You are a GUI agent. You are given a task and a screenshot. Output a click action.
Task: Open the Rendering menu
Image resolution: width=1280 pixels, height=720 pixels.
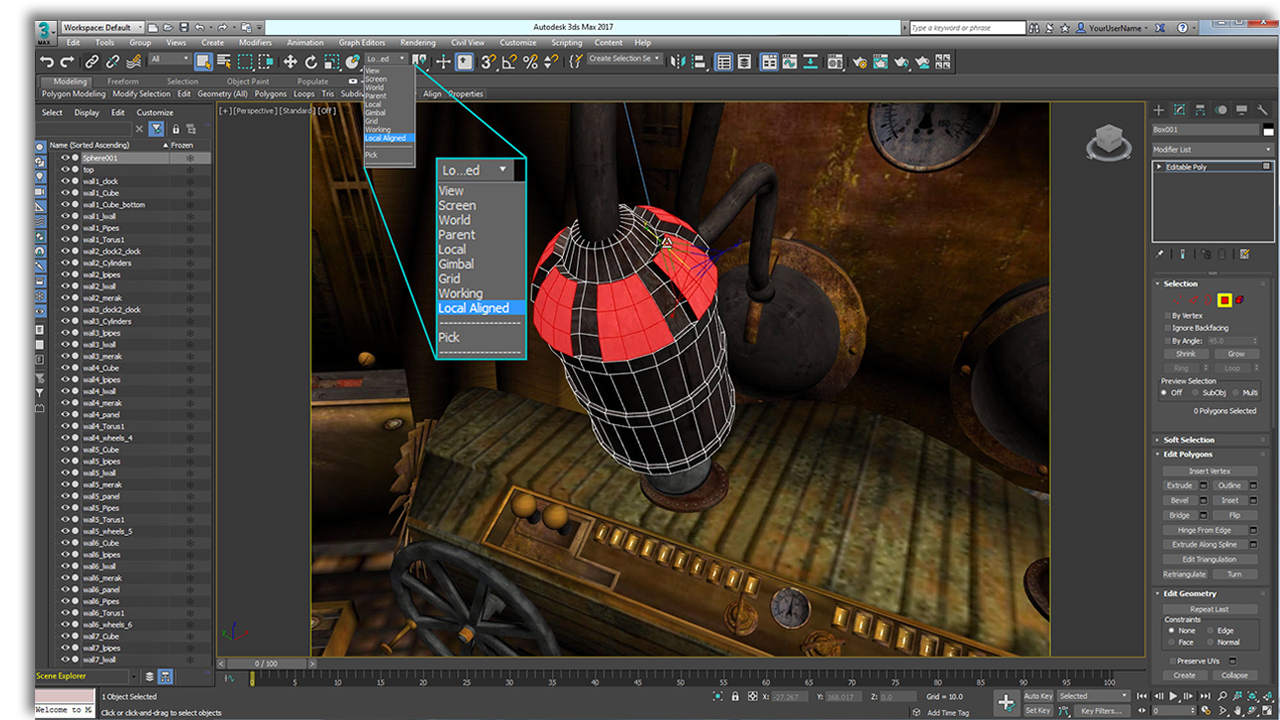coord(418,43)
